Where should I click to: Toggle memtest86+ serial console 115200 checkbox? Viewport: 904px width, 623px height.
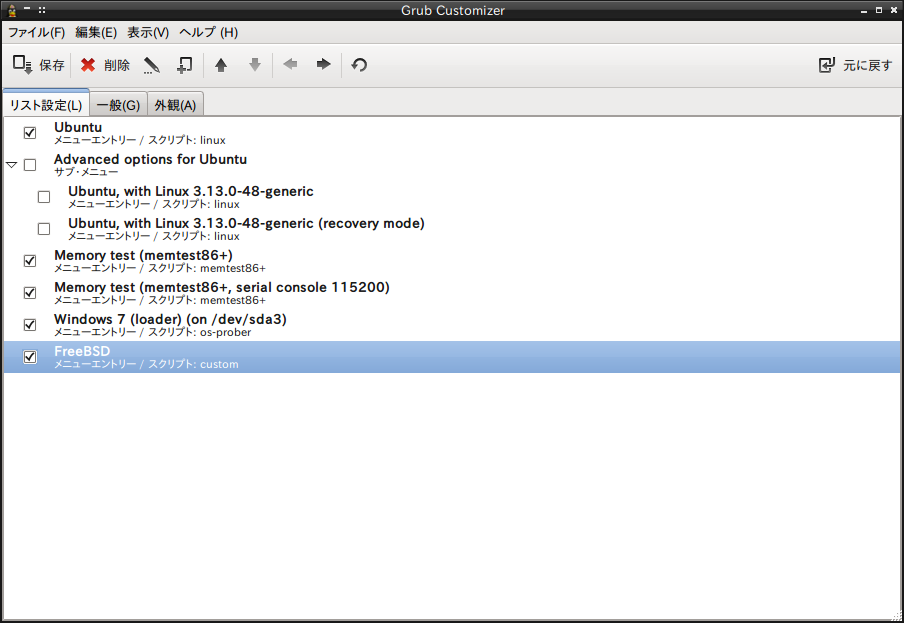[x=30, y=293]
